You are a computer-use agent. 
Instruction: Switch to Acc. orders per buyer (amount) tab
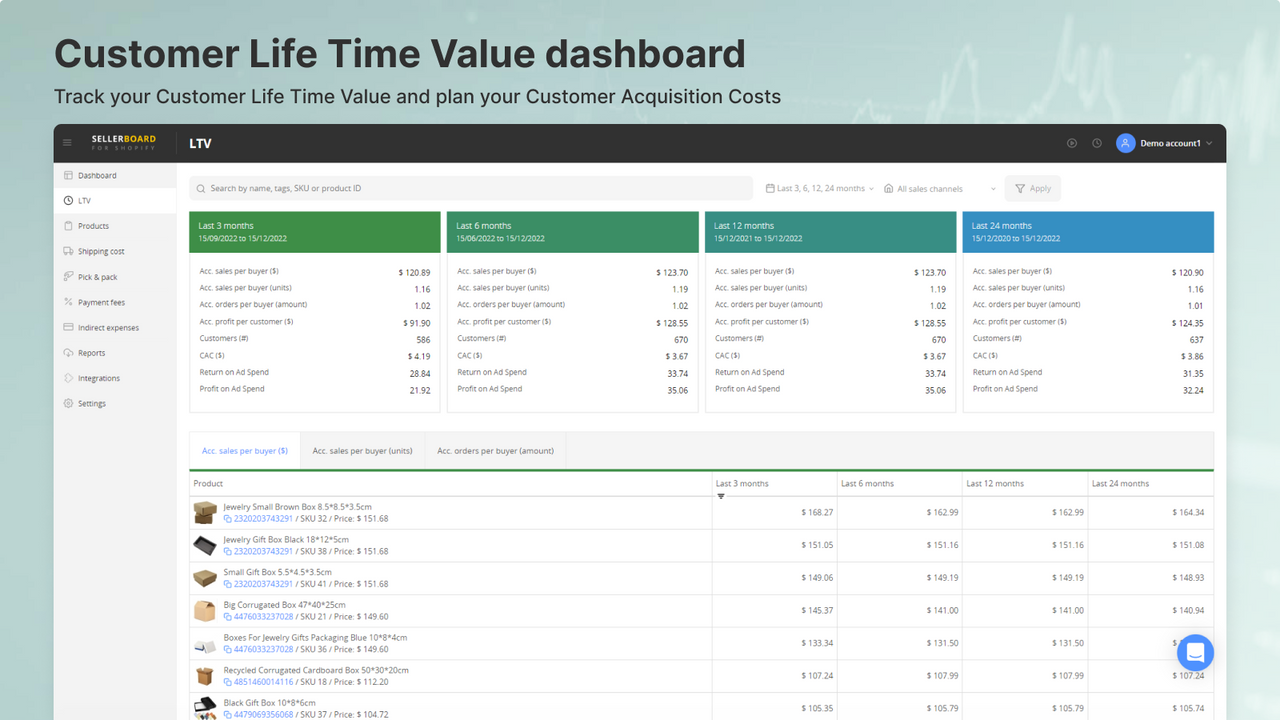(495, 451)
